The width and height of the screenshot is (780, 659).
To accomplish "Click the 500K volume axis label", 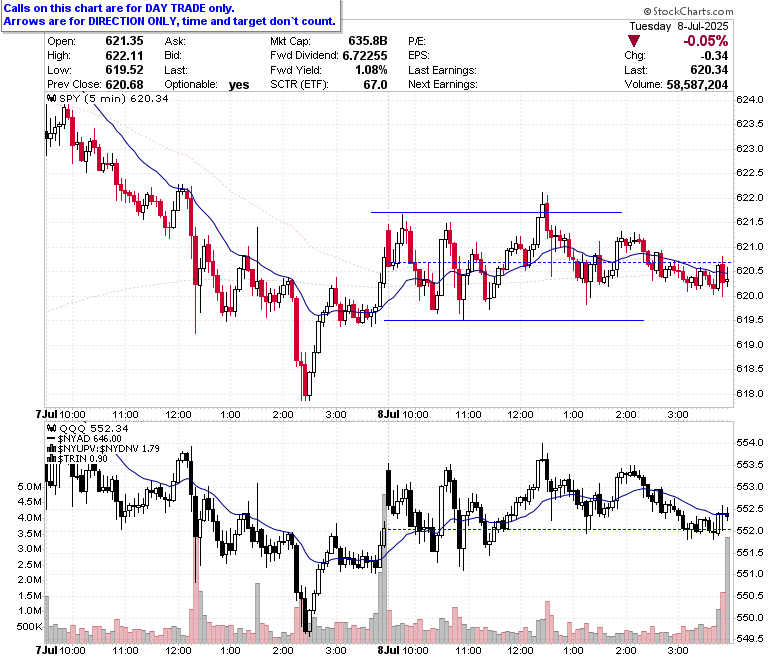I will click(29, 626).
